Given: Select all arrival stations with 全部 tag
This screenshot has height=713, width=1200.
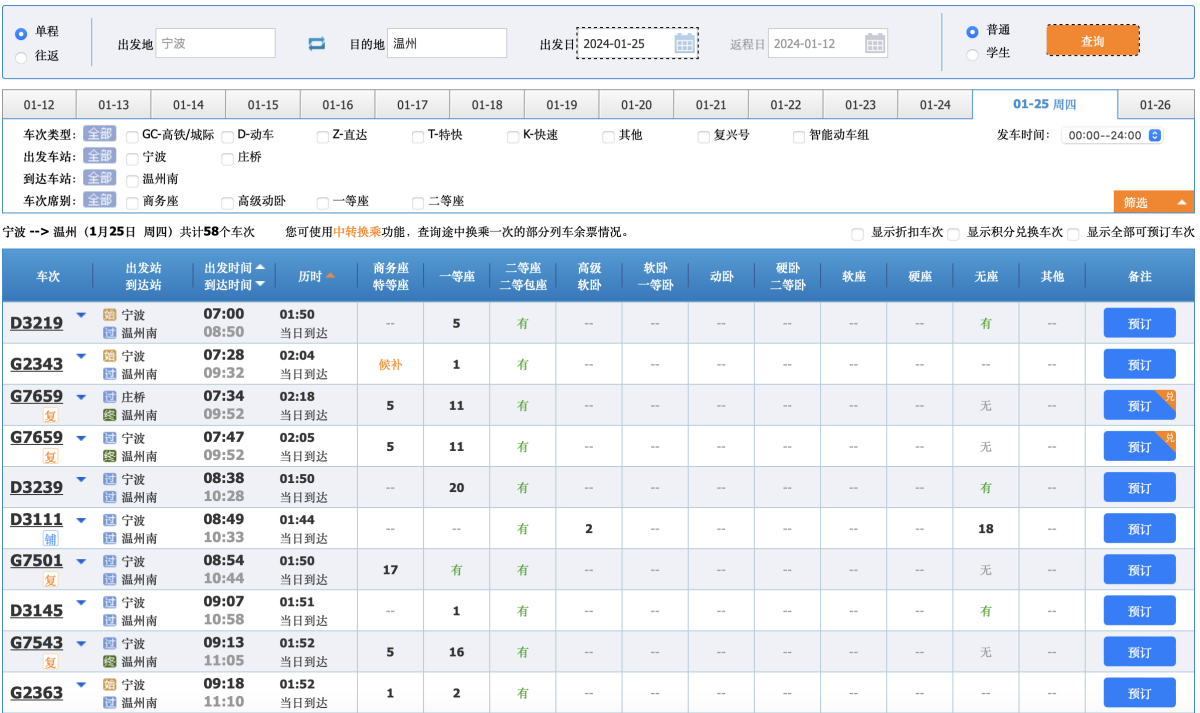Looking at the screenshot, I should point(99,178).
